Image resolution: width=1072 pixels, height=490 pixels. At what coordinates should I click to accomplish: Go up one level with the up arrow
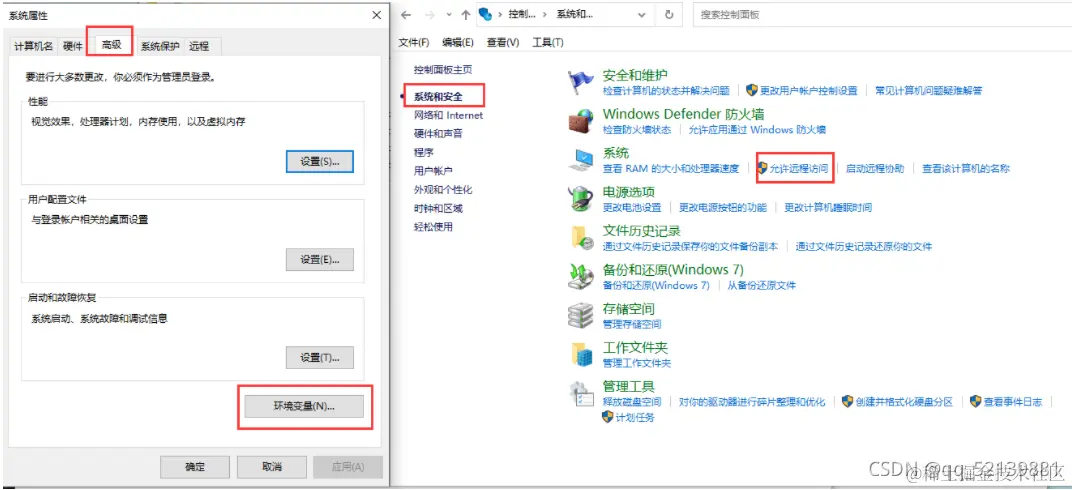466,14
